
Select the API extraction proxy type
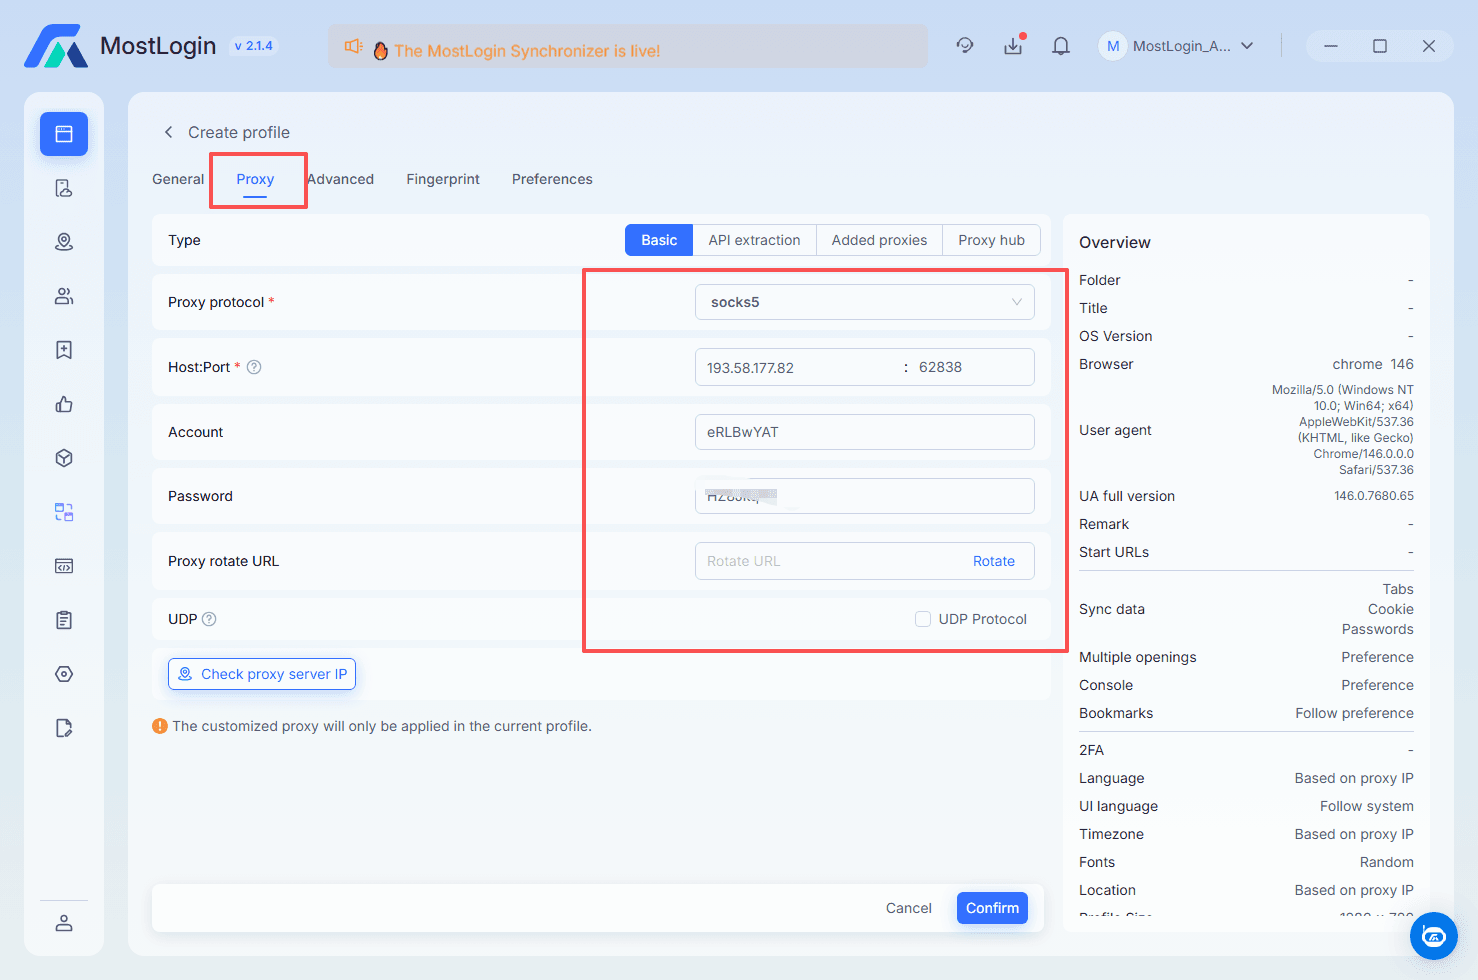[x=754, y=240]
